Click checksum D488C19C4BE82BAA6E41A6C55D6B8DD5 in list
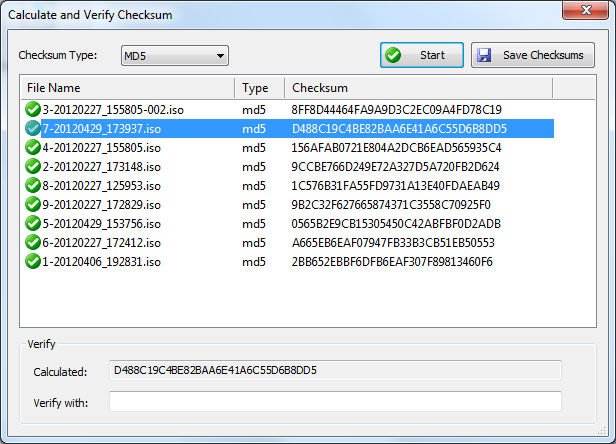This screenshot has height=444, width=616. [x=399, y=128]
